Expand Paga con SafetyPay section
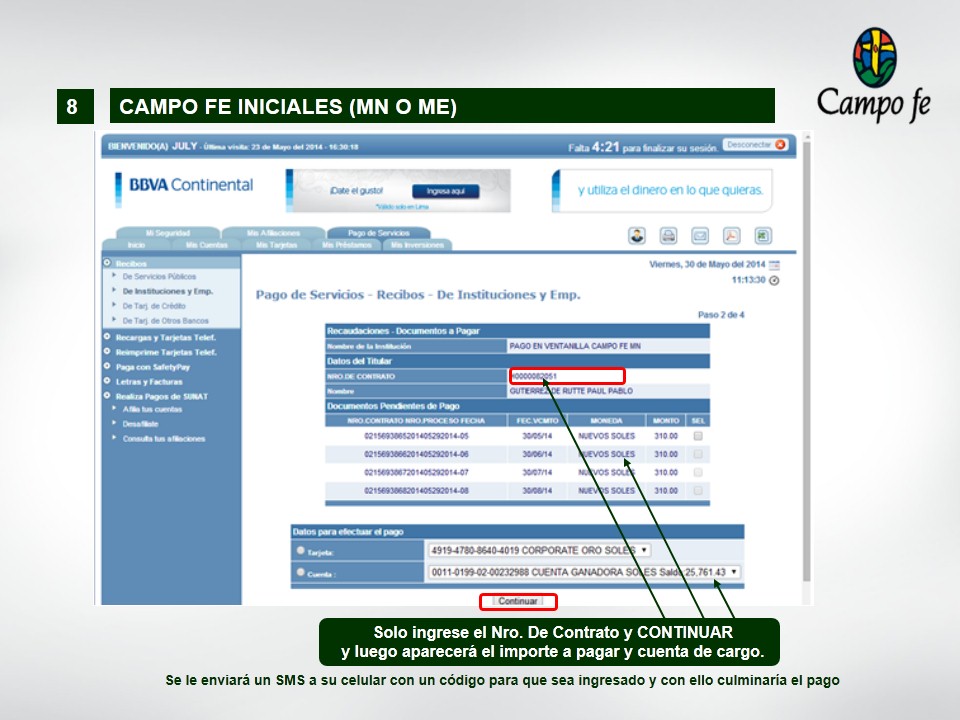The image size is (960, 720). click(107, 366)
